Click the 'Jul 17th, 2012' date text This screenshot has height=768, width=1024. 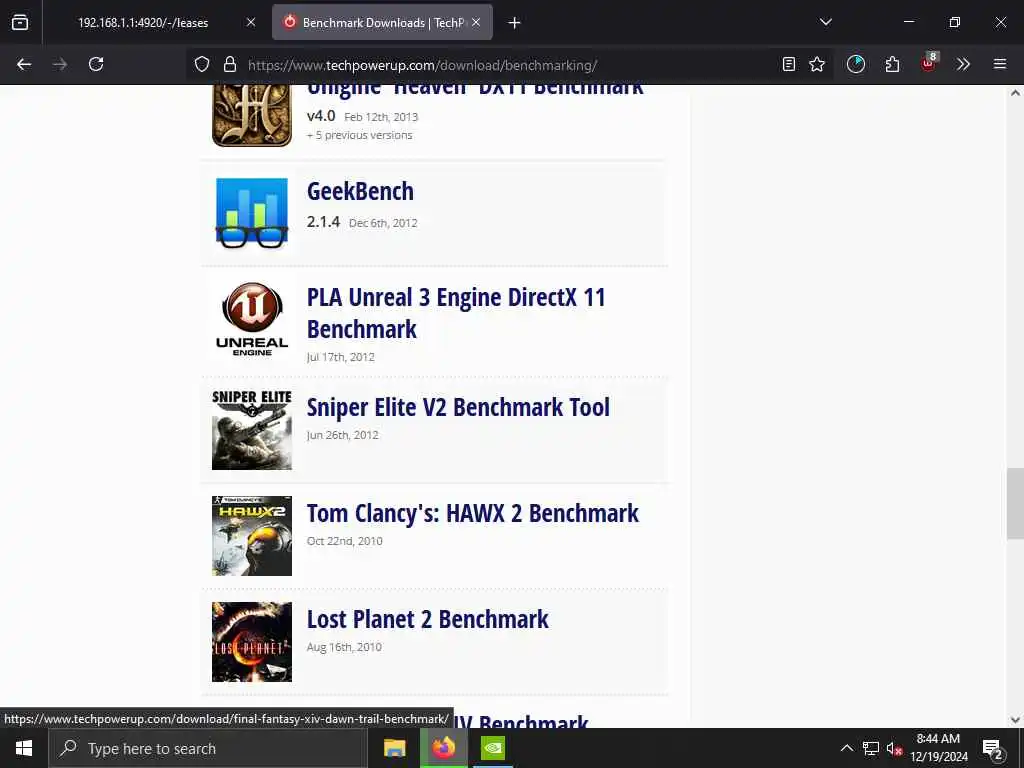[340, 357]
